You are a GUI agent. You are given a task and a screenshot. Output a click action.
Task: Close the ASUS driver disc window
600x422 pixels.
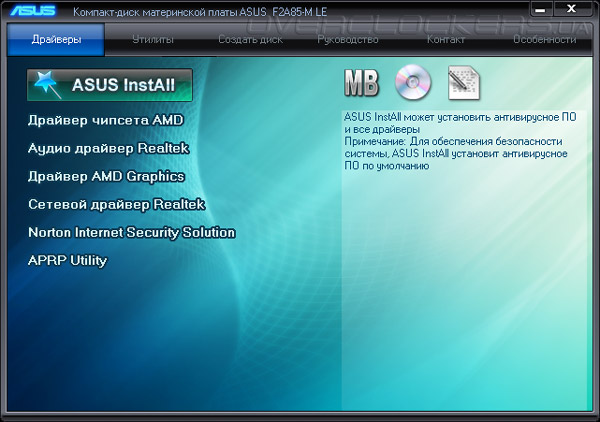pyautogui.click(x=572, y=9)
